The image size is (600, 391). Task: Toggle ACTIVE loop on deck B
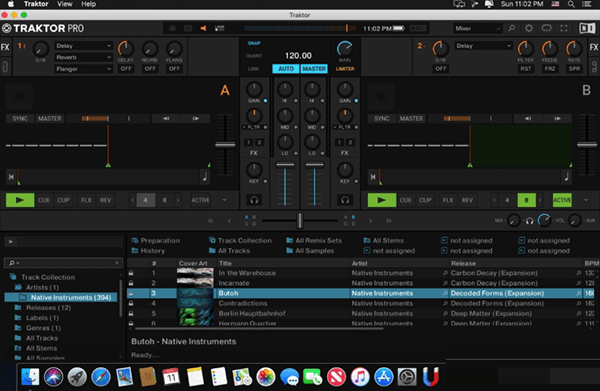[562, 200]
